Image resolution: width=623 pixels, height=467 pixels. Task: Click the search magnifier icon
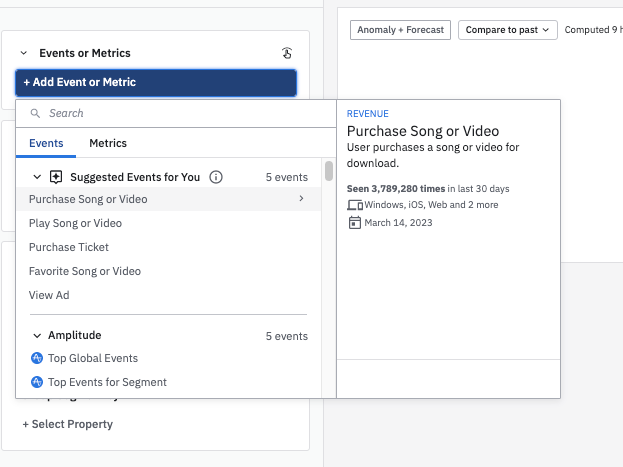click(35, 114)
